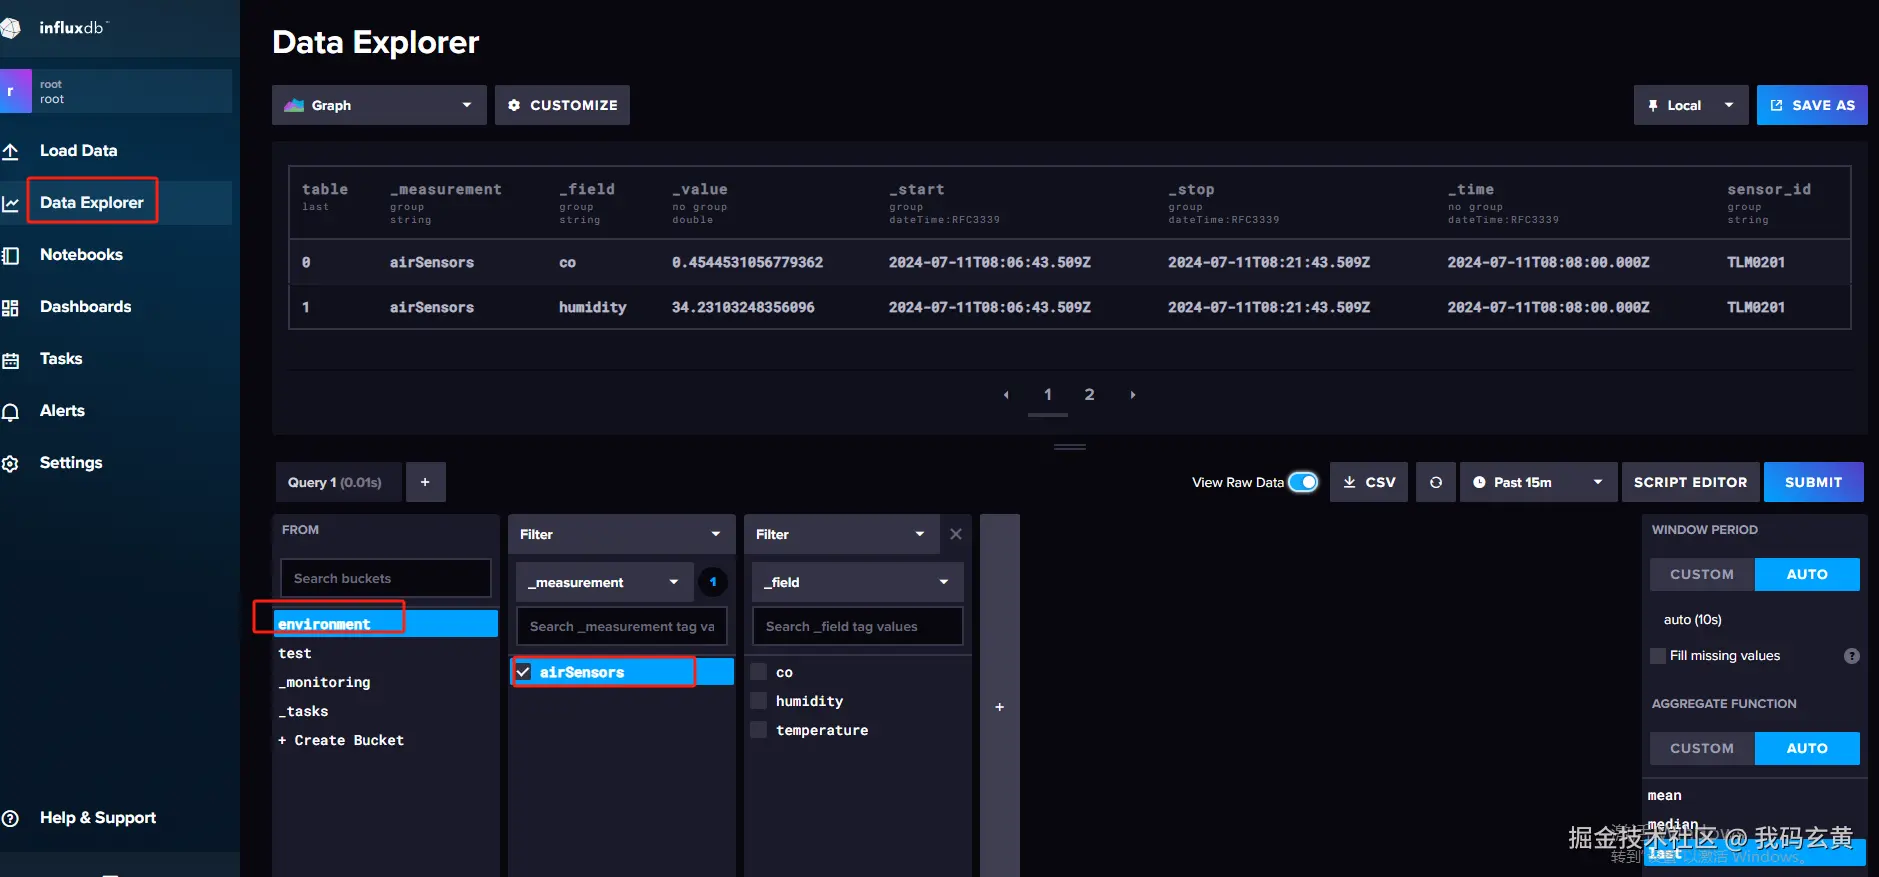Set aggregate function to Custom
The image size is (1879, 877).
coord(1702,748)
